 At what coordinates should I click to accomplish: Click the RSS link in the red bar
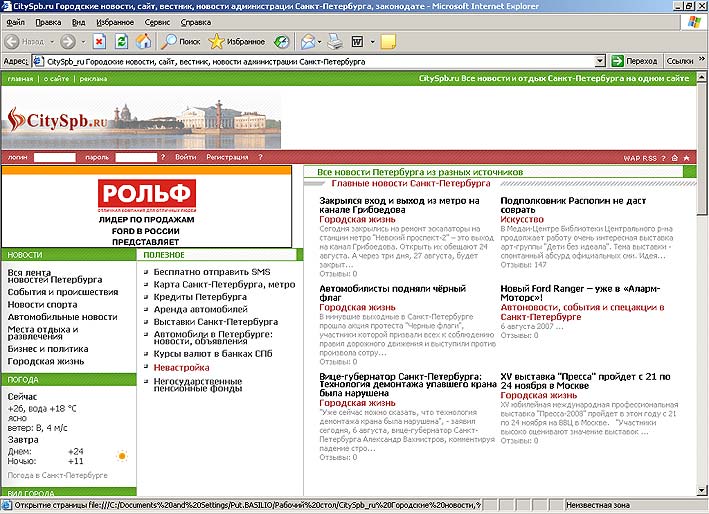click(x=649, y=158)
